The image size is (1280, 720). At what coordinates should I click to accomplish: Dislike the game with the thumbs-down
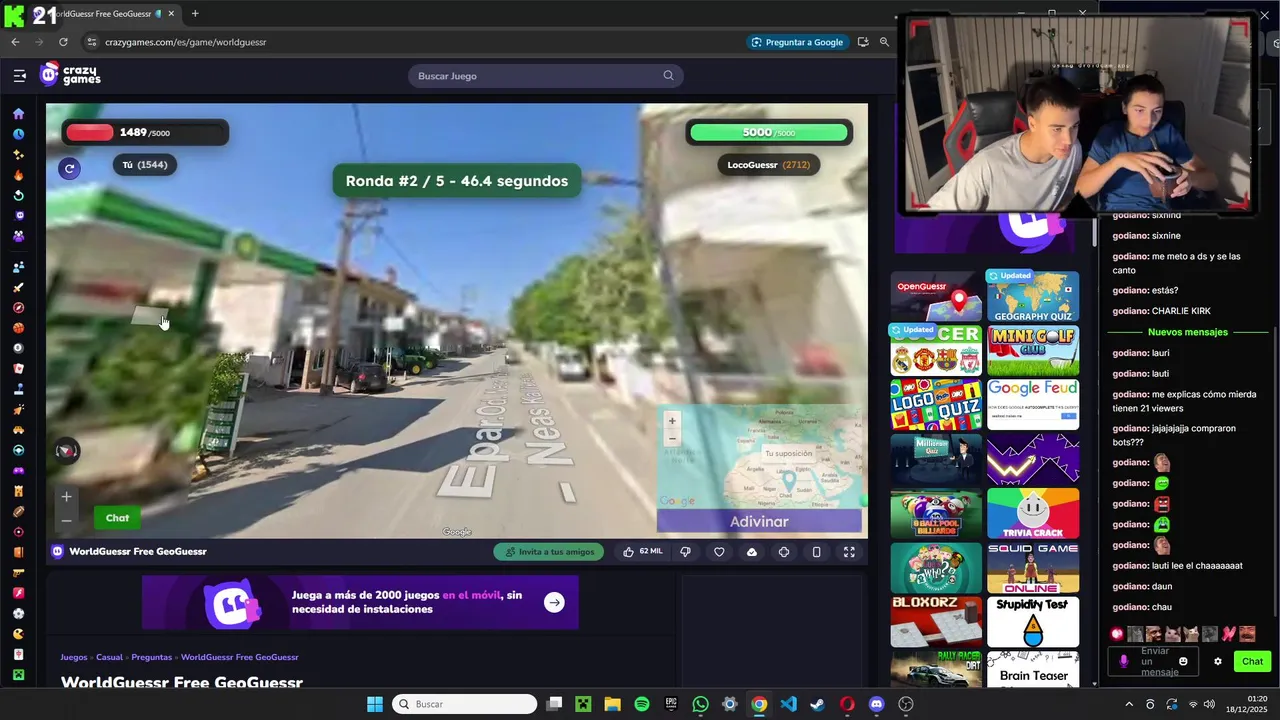(x=685, y=551)
